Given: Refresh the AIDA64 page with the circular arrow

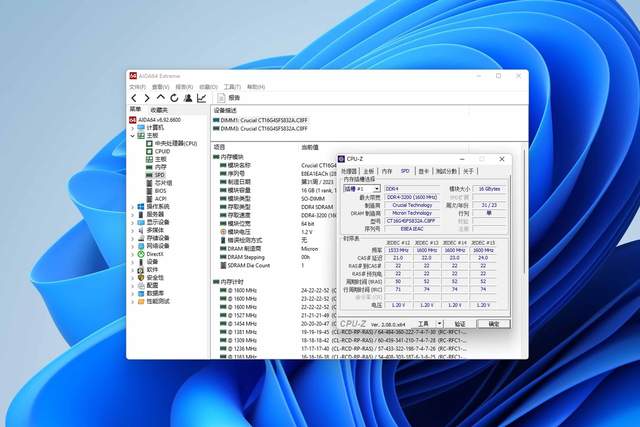Looking at the screenshot, I should [x=174, y=98].
